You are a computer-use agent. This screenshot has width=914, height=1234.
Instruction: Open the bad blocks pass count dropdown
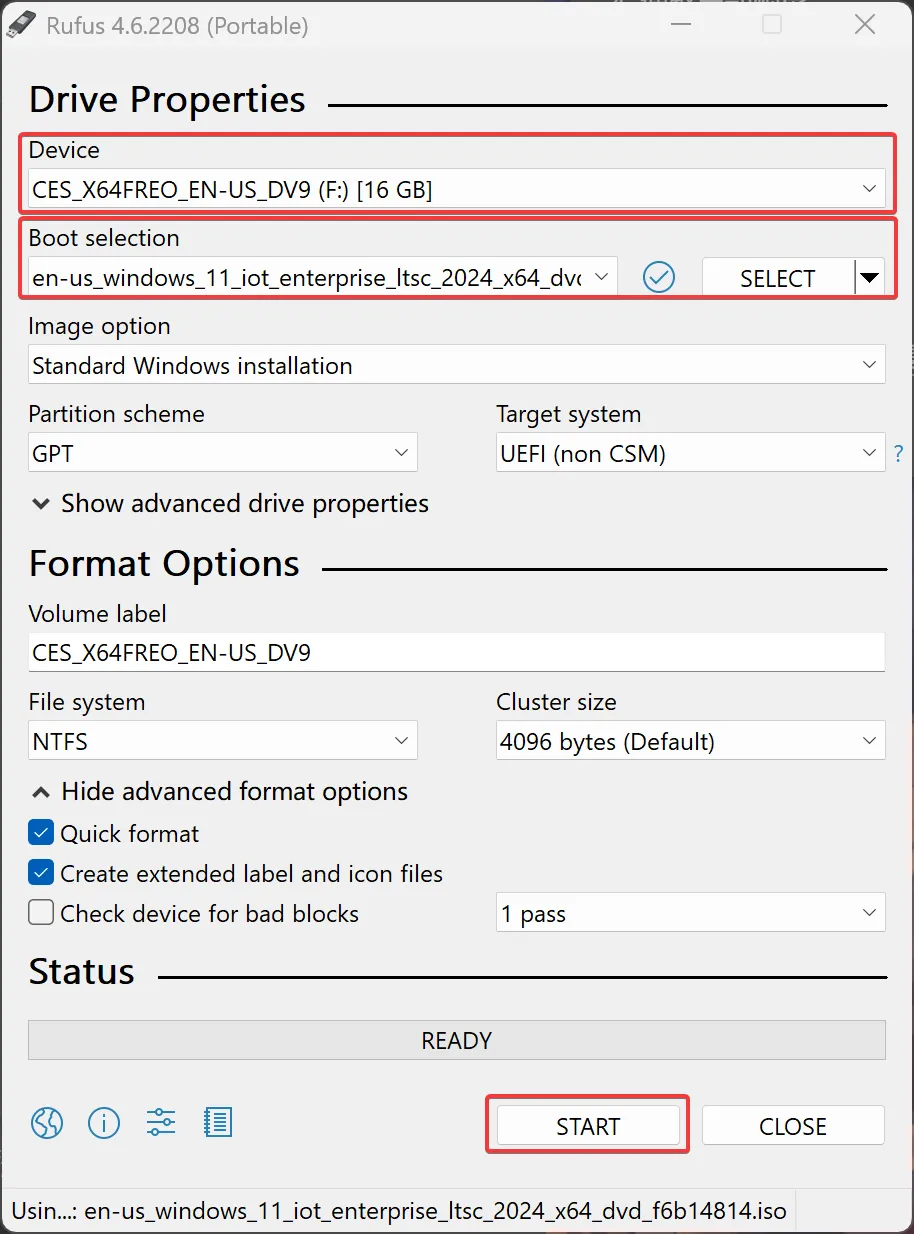tap(868, 913)
